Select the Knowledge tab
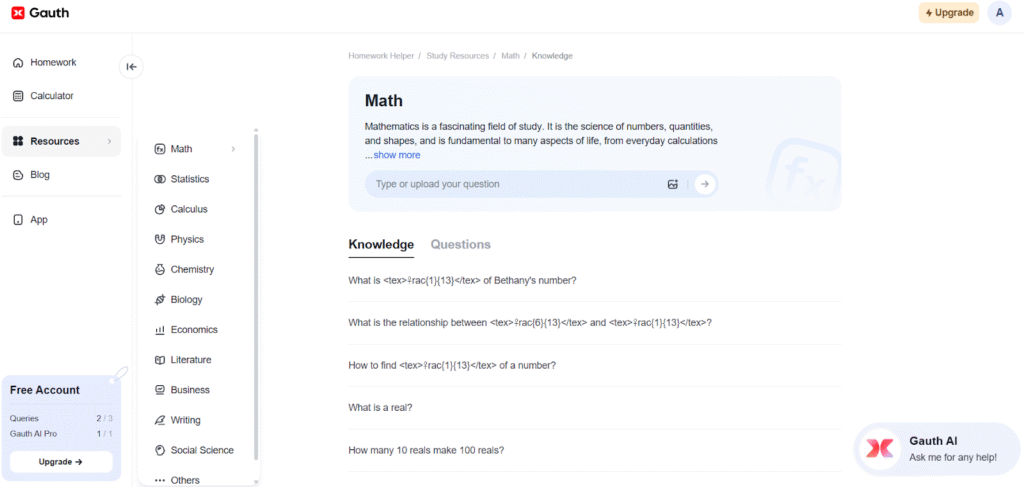Screen dimensions: 1024x487 click(x=381, y=245)
